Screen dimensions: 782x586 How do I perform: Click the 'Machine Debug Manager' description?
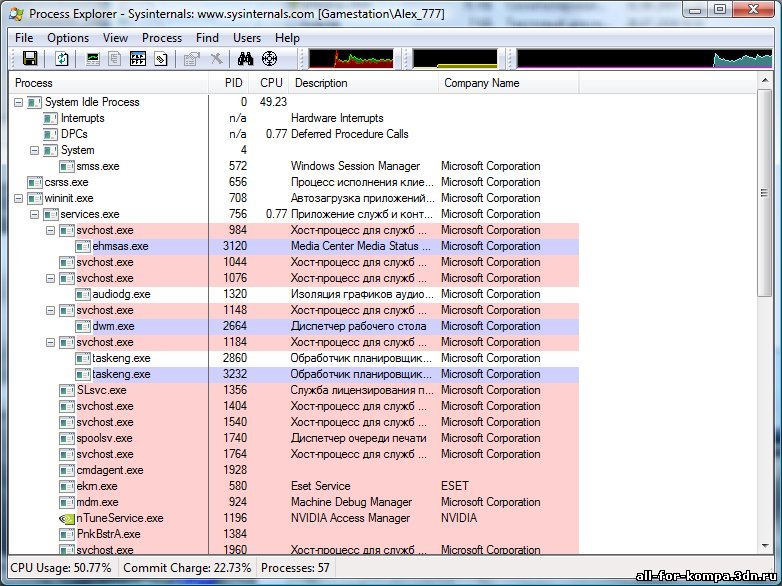(x=351, y=502)
